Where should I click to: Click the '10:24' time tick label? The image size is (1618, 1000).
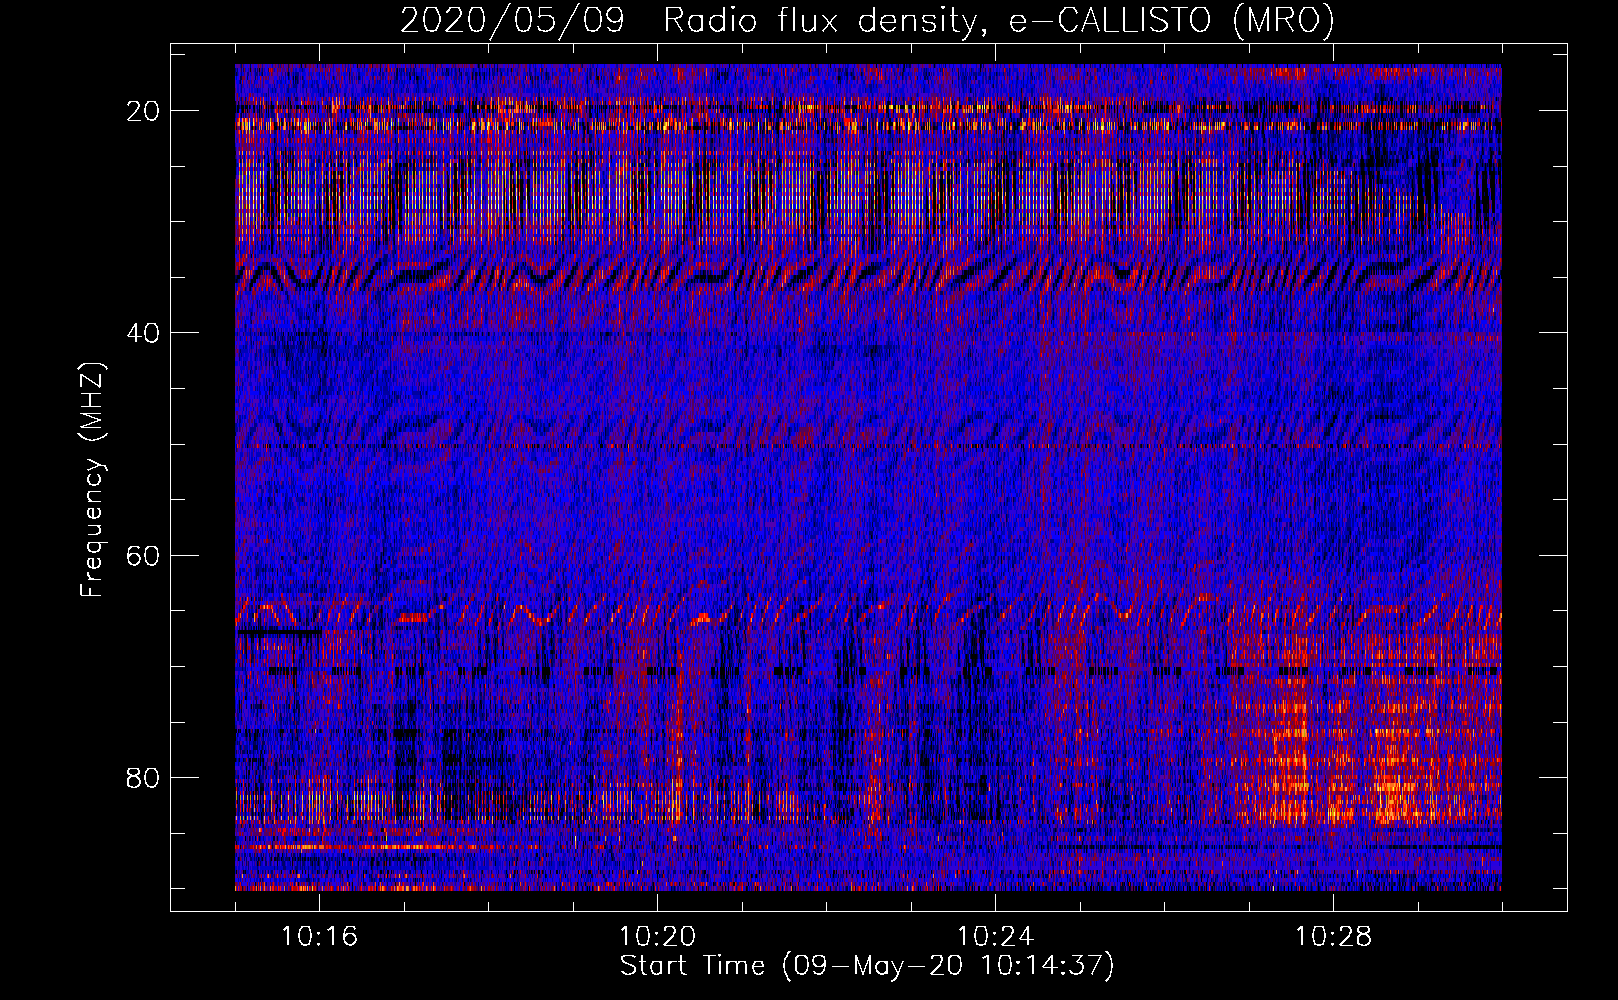996,936
